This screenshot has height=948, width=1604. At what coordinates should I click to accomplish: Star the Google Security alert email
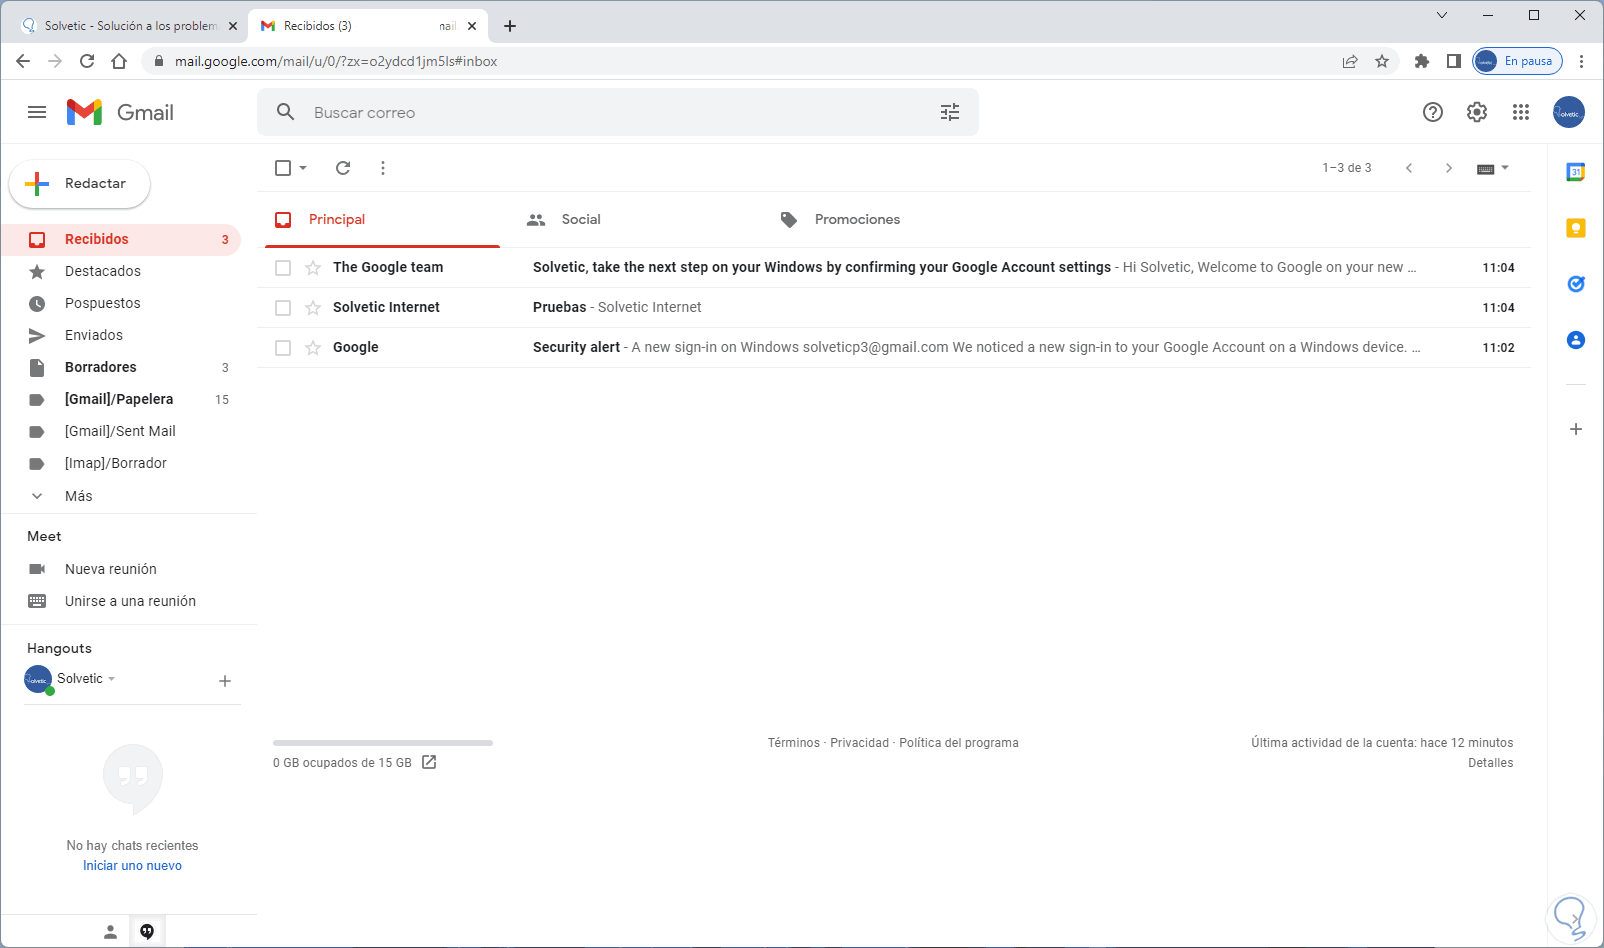313,348
